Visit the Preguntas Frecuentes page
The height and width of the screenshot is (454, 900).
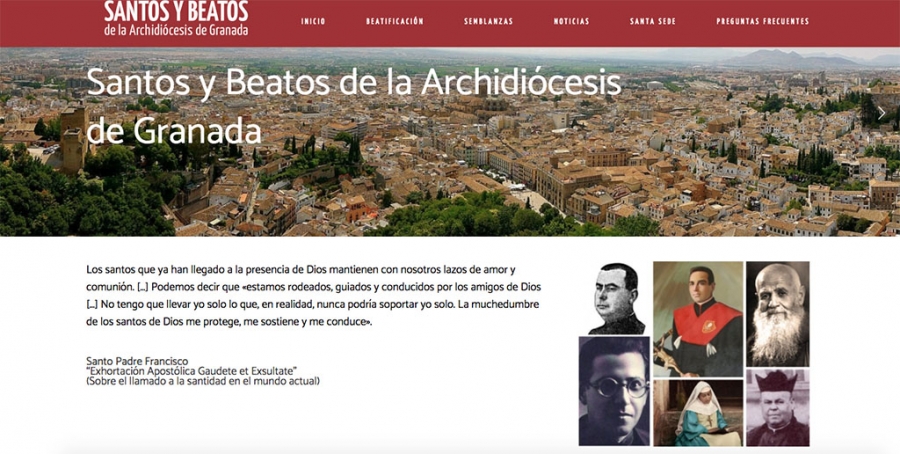[763, 21]
